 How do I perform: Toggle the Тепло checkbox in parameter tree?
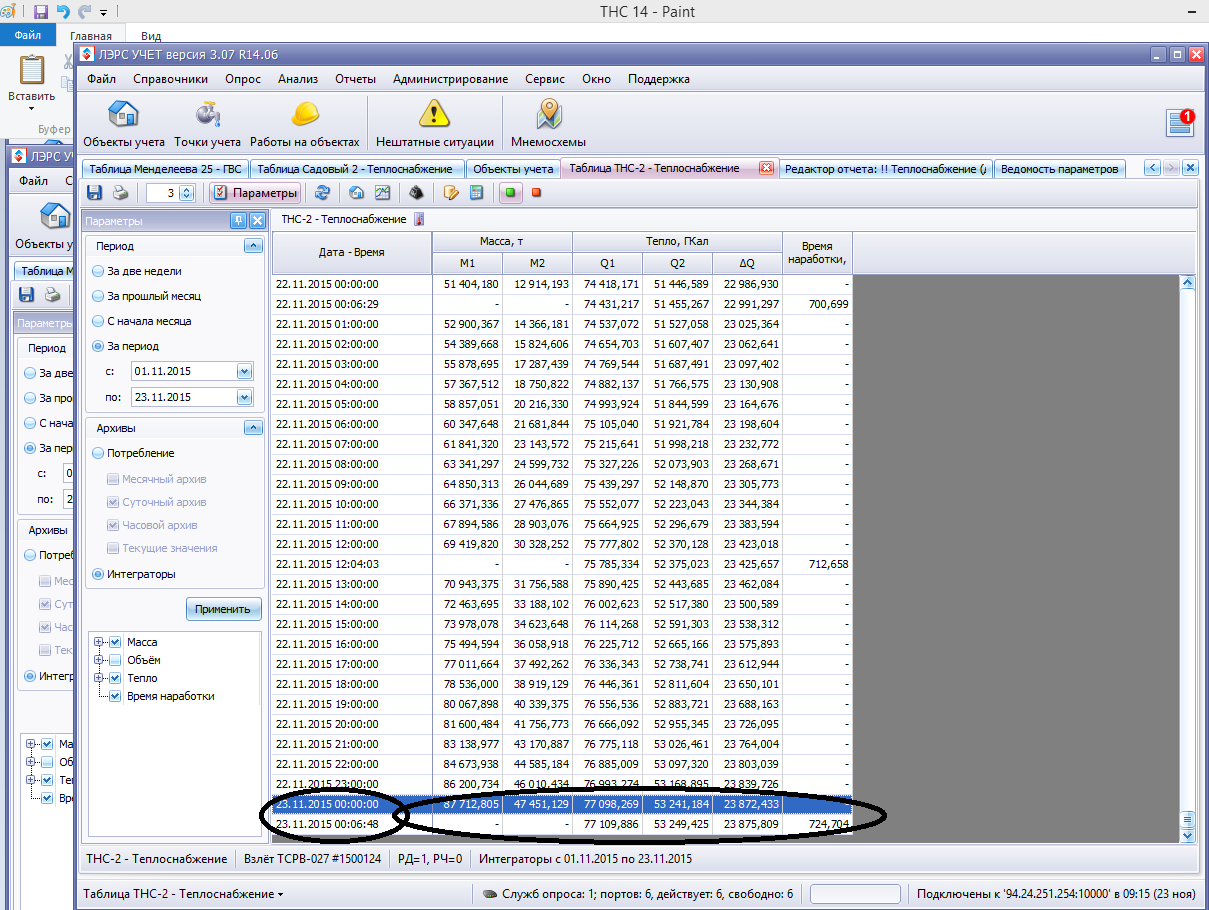(x=116, y=678)
